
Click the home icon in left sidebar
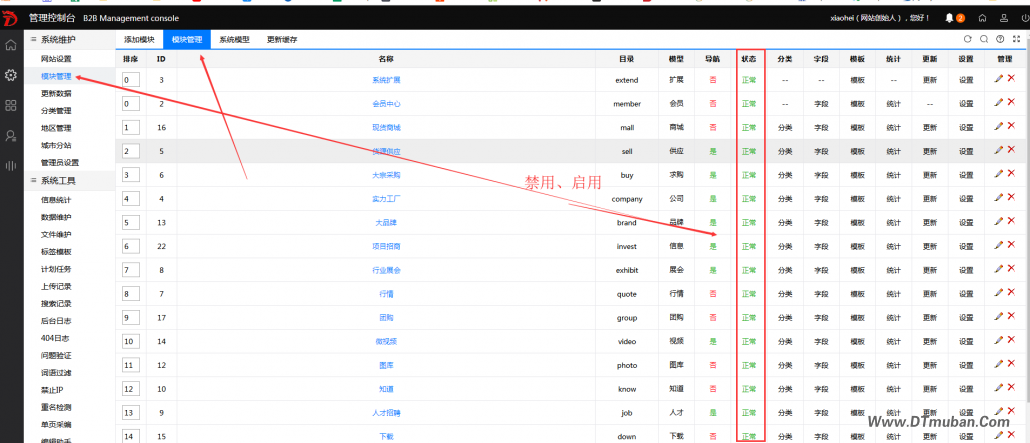coord(11,45)
